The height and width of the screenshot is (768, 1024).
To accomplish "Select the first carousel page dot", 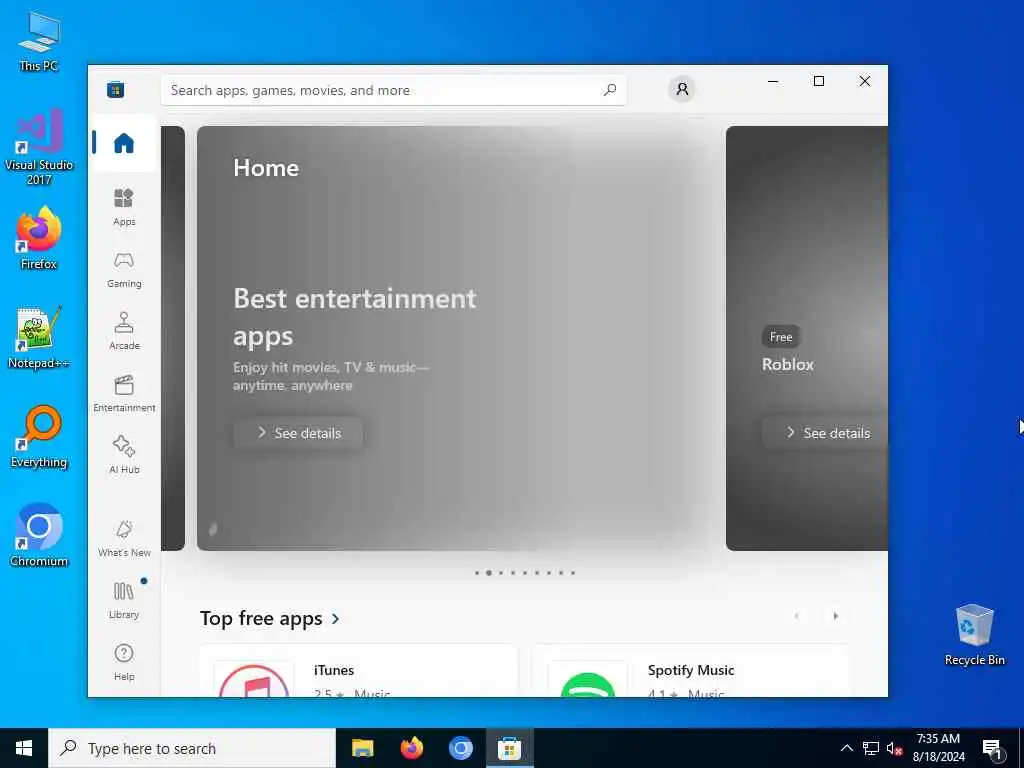I will (x=477, y=573).
